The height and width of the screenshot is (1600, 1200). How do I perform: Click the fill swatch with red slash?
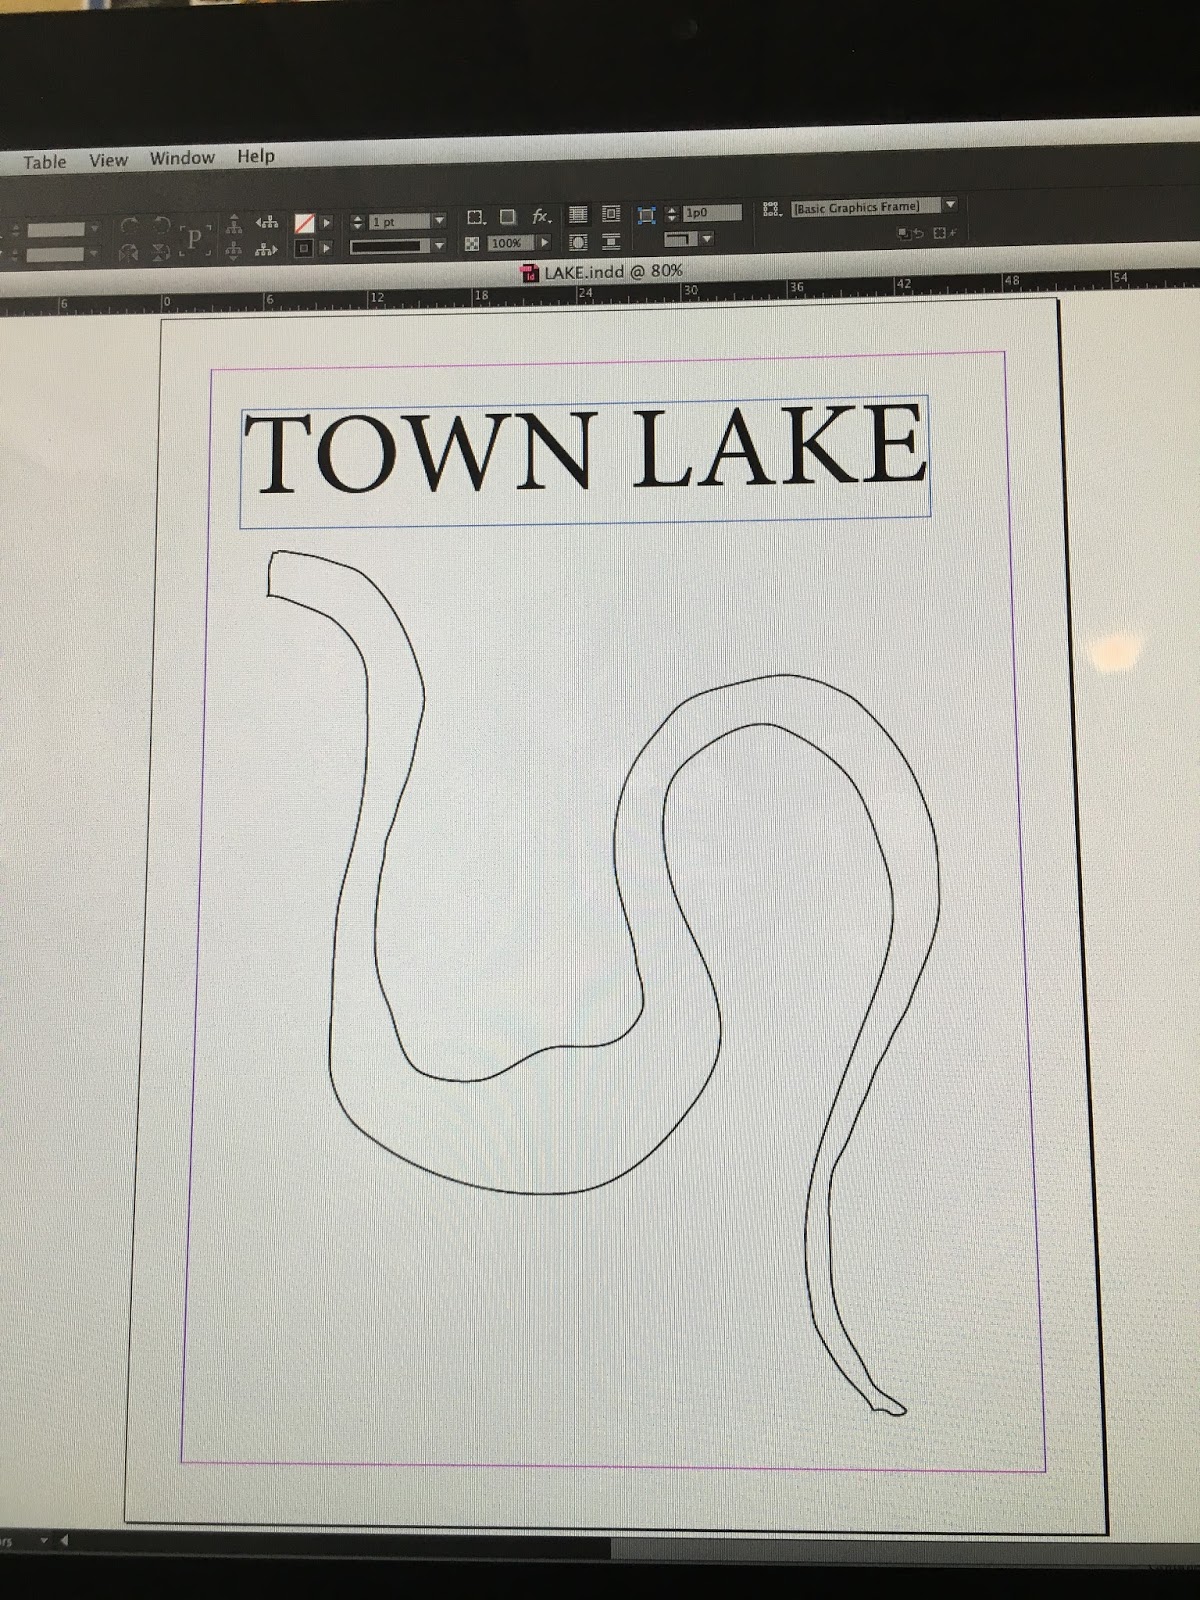[x=304, y=222]
